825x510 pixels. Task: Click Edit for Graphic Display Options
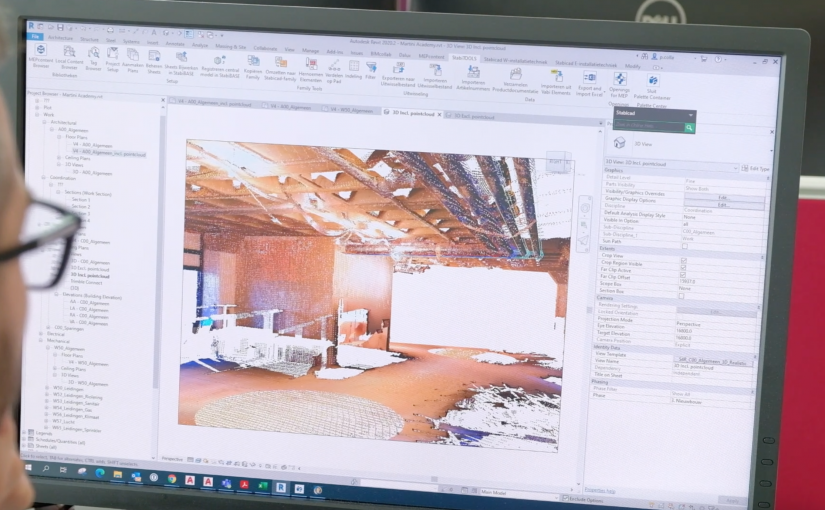point(723,204)
